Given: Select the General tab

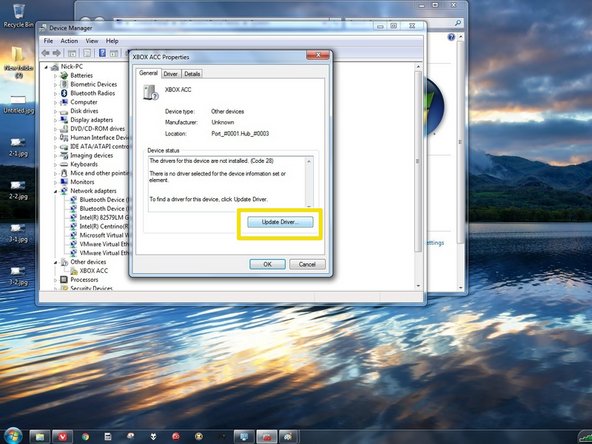Looking at the screenshot, I should tap(148, 73).
